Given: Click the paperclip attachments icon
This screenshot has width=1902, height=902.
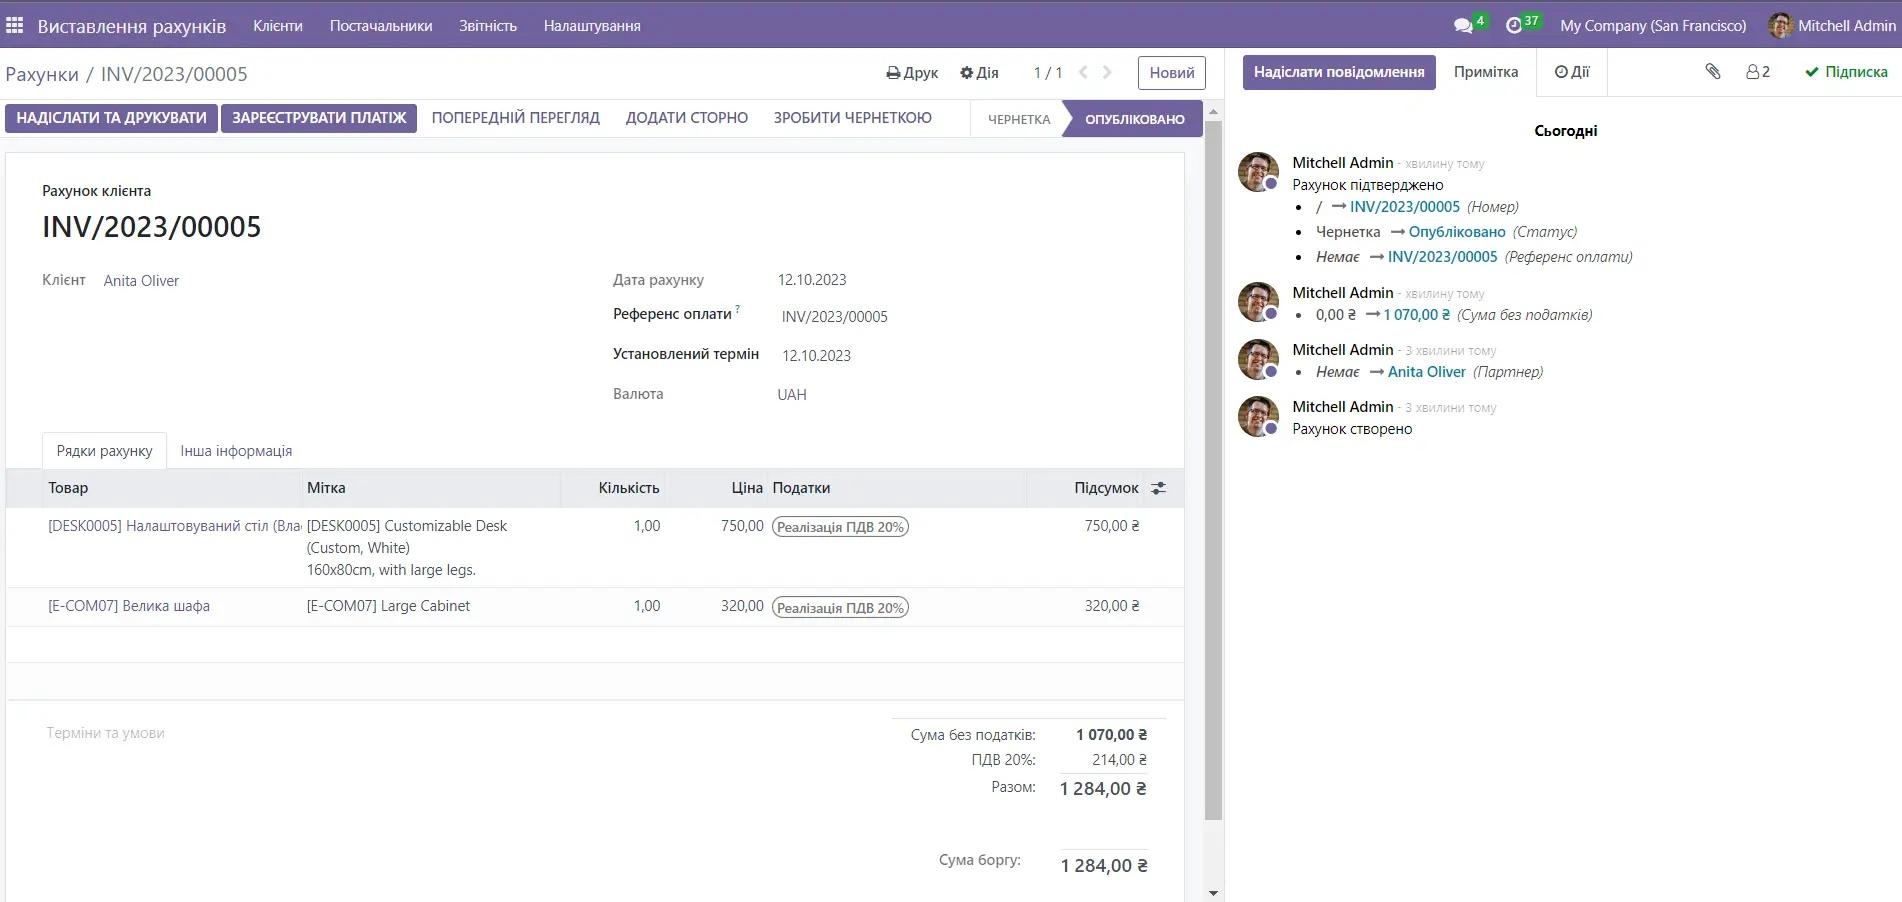Looking at the screenshot, I should tap(1713, 72).
